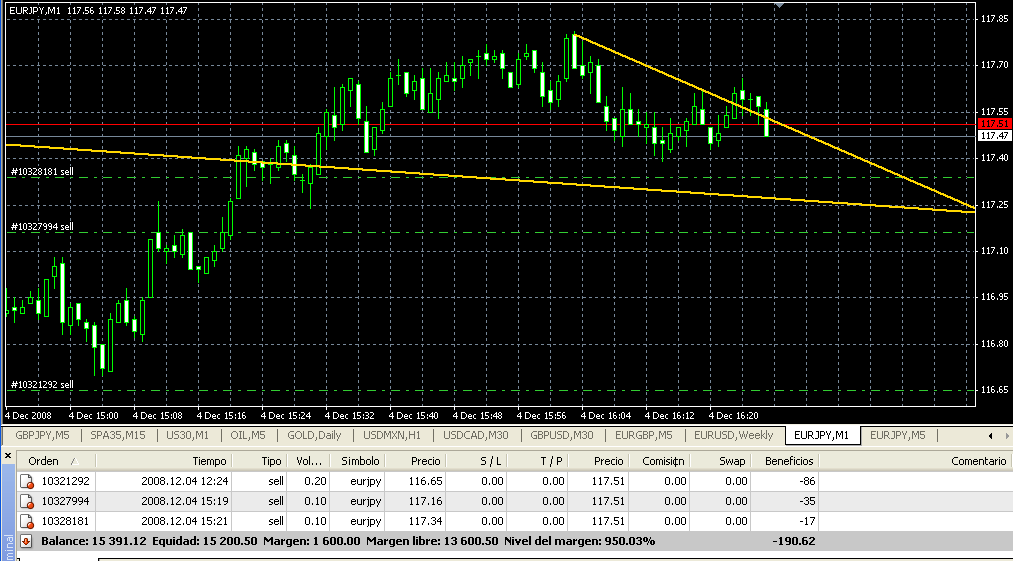1013x561 pixels.
Task: Select the active EURJPY,M1 chart tab
Action: point(821,436)
